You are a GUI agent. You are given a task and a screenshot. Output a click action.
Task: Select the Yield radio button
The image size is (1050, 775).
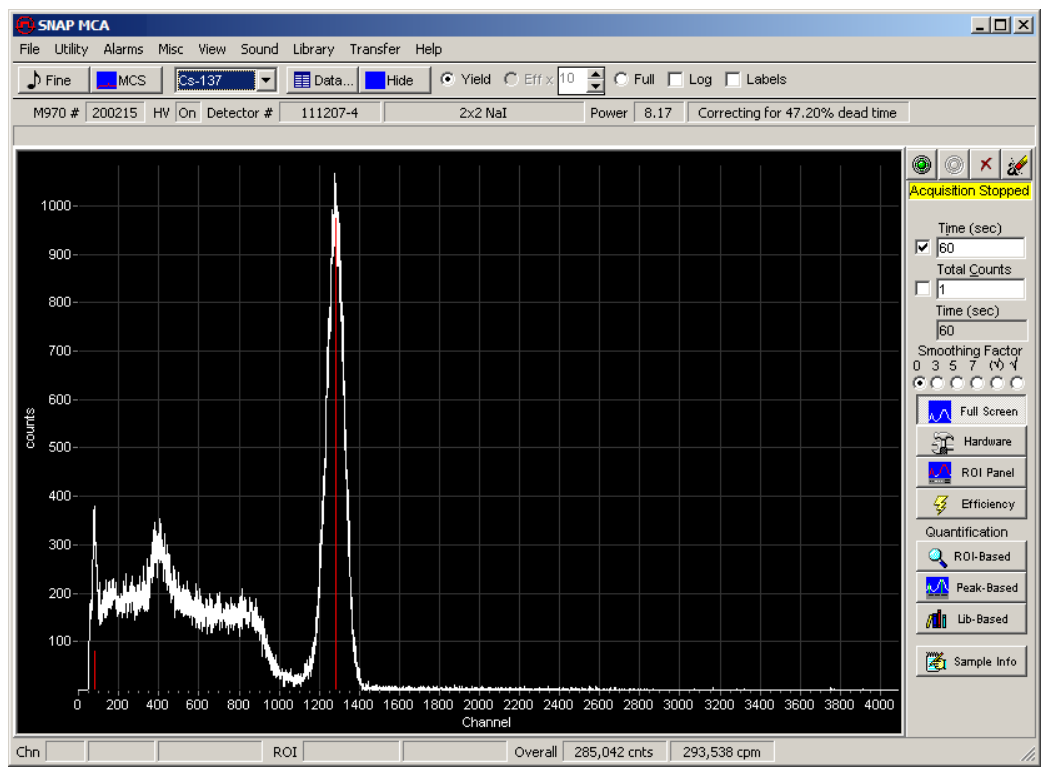tap(447, 79)
